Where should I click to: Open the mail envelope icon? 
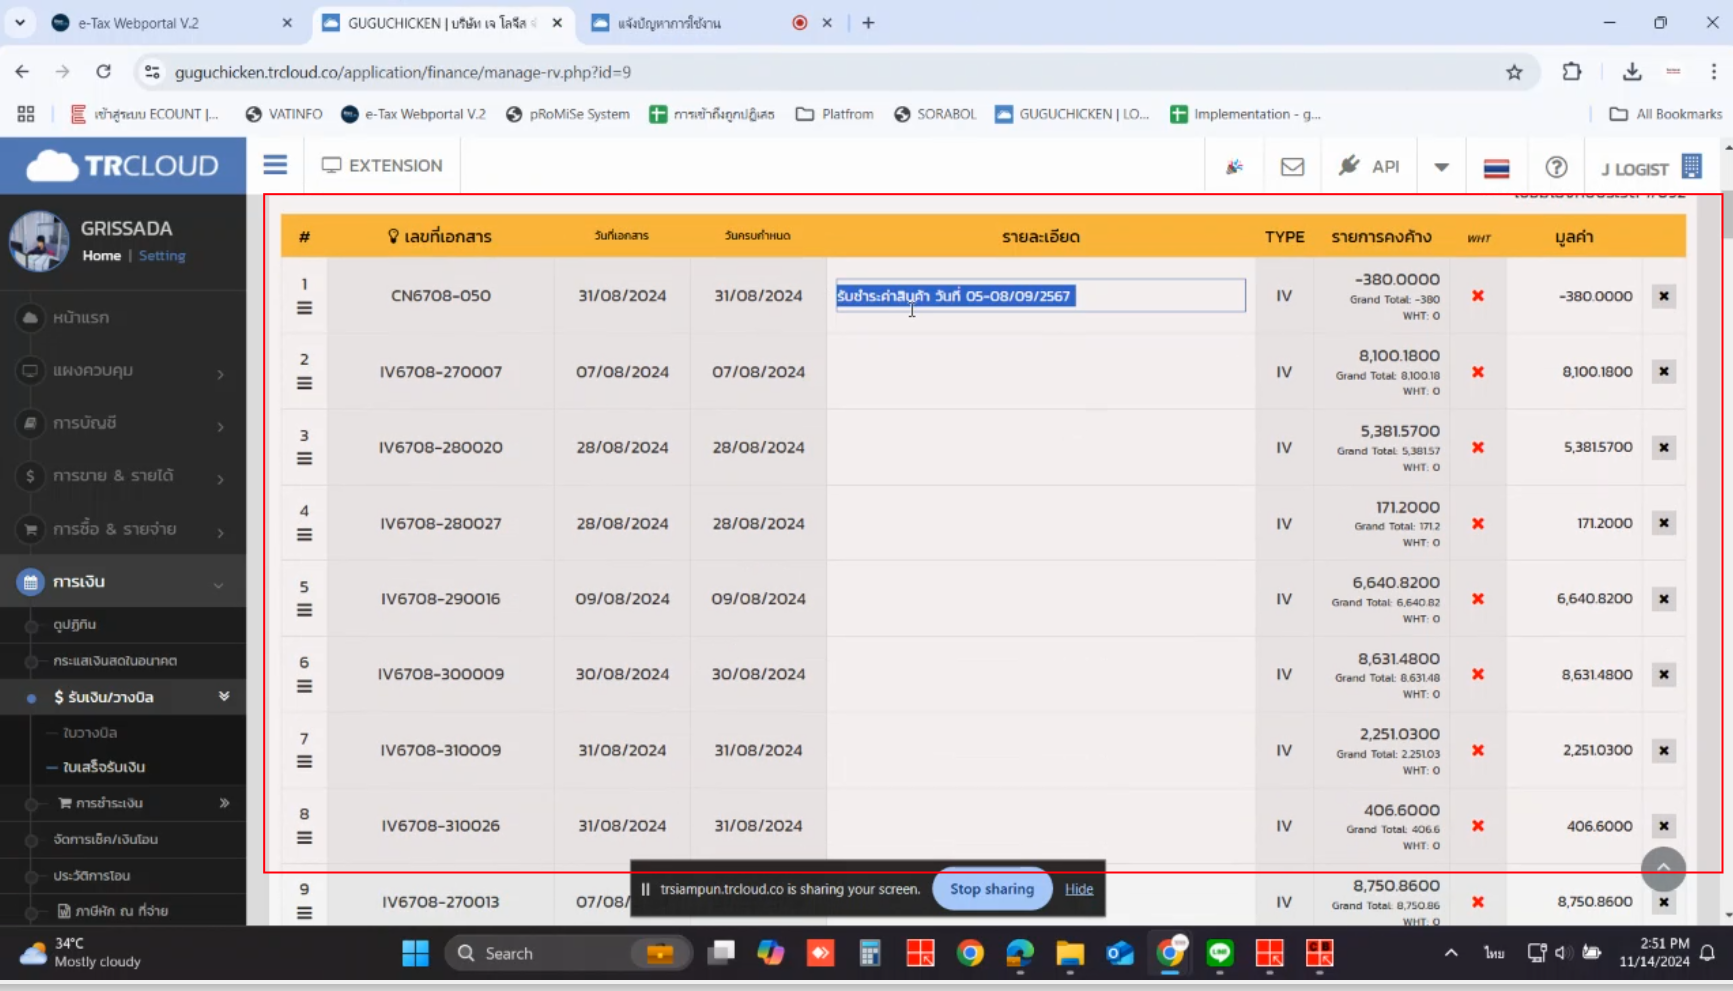click(1292, 167)
